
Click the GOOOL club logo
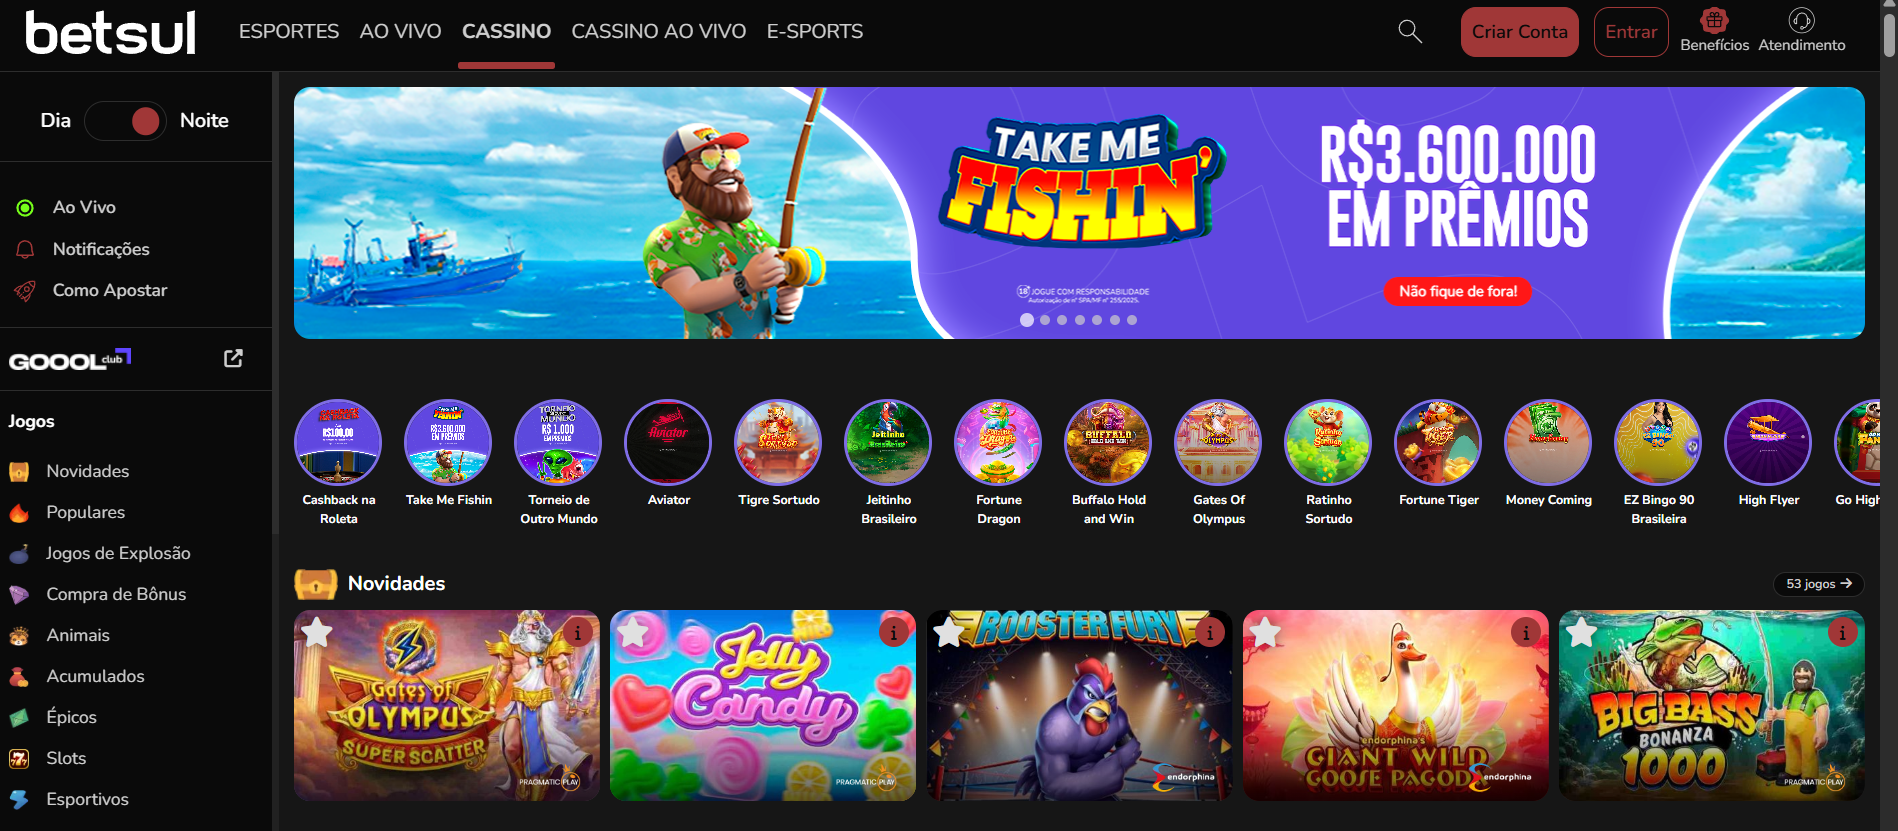[x=70, y=359]
